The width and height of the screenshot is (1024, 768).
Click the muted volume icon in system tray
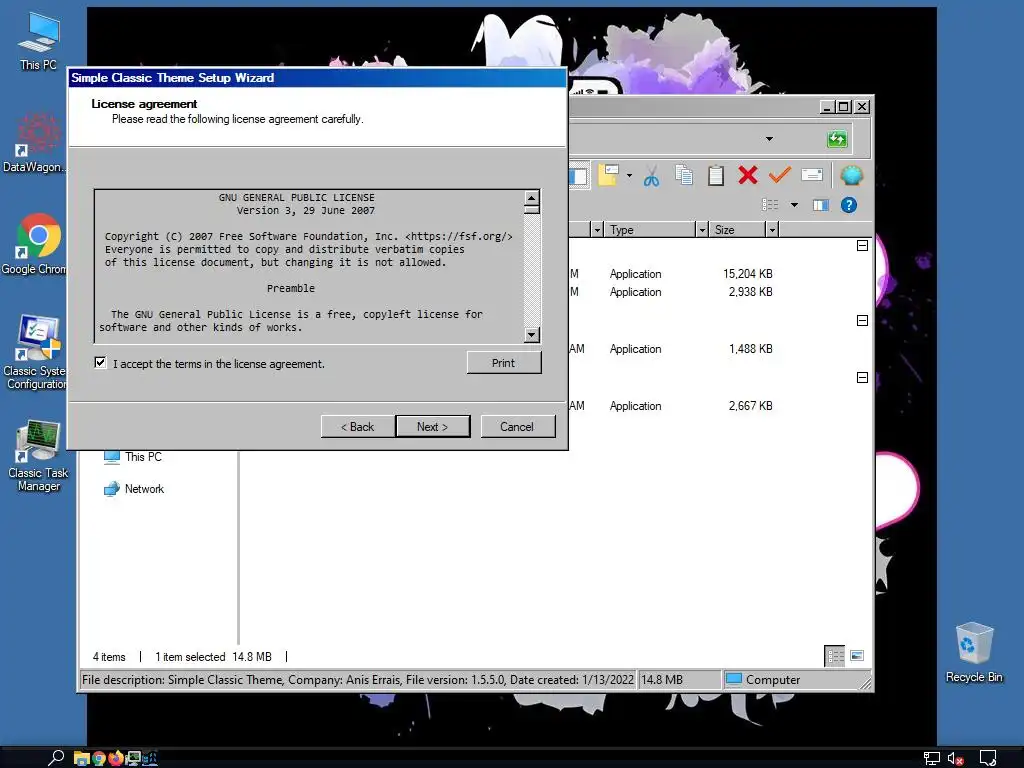tap(955, 759)
